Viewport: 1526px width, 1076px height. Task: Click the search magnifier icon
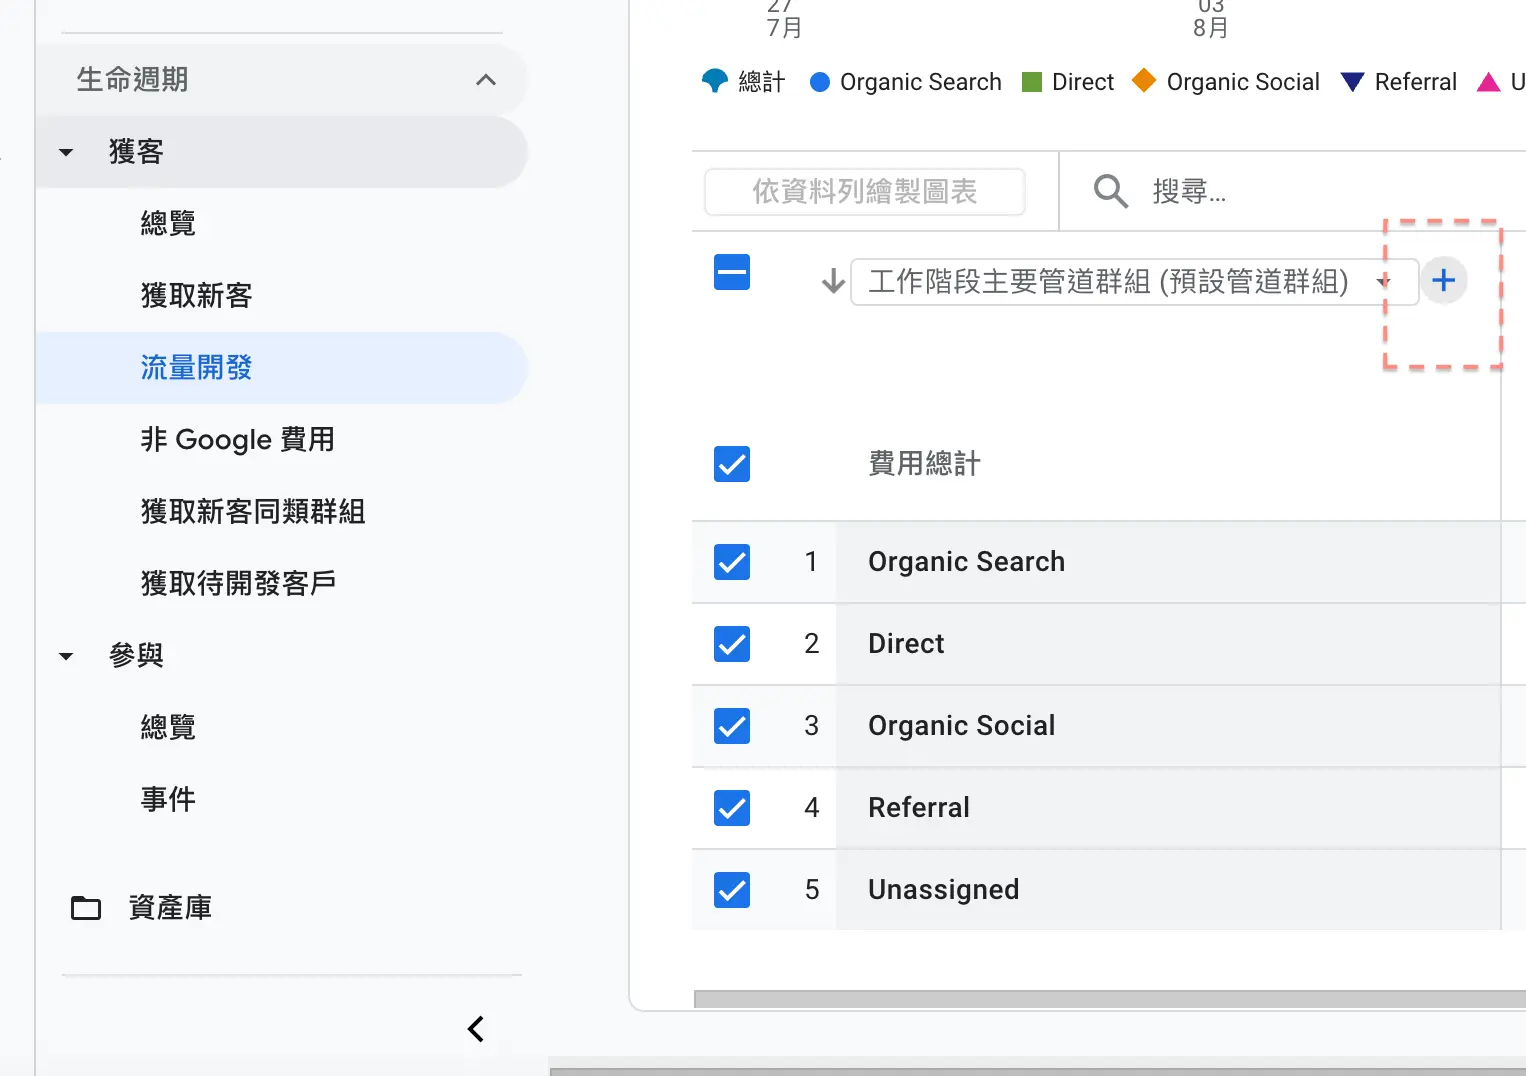[1110, 191]
